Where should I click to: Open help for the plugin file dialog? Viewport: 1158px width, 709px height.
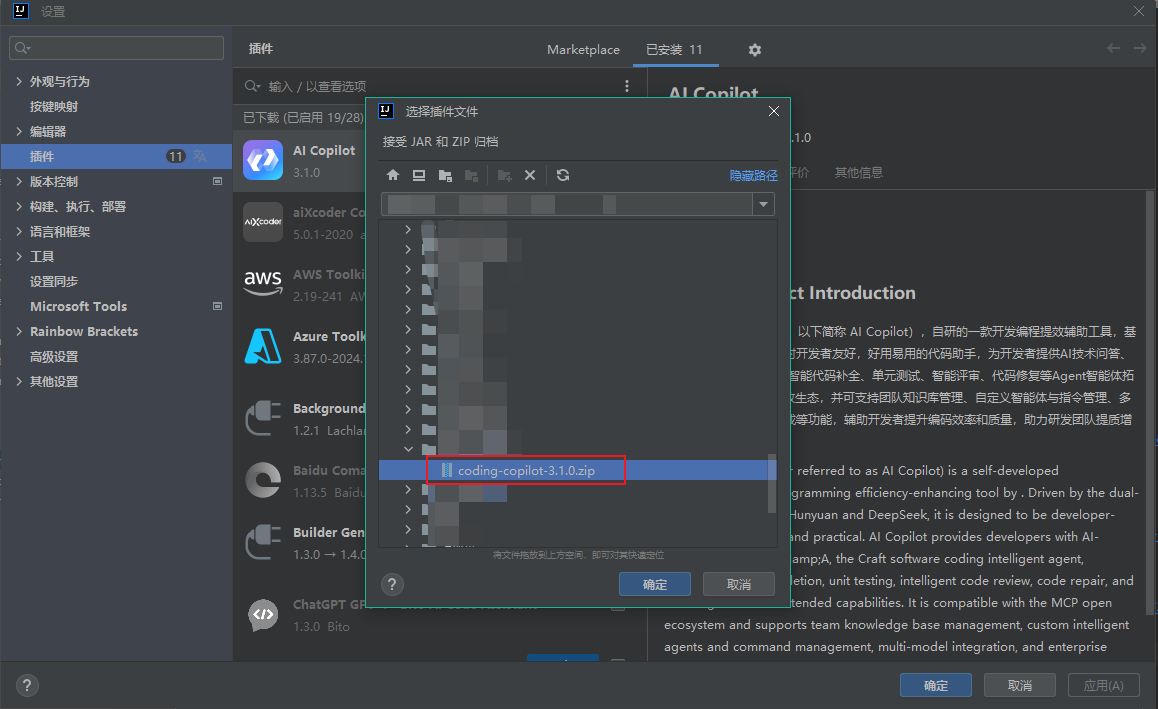392,584
